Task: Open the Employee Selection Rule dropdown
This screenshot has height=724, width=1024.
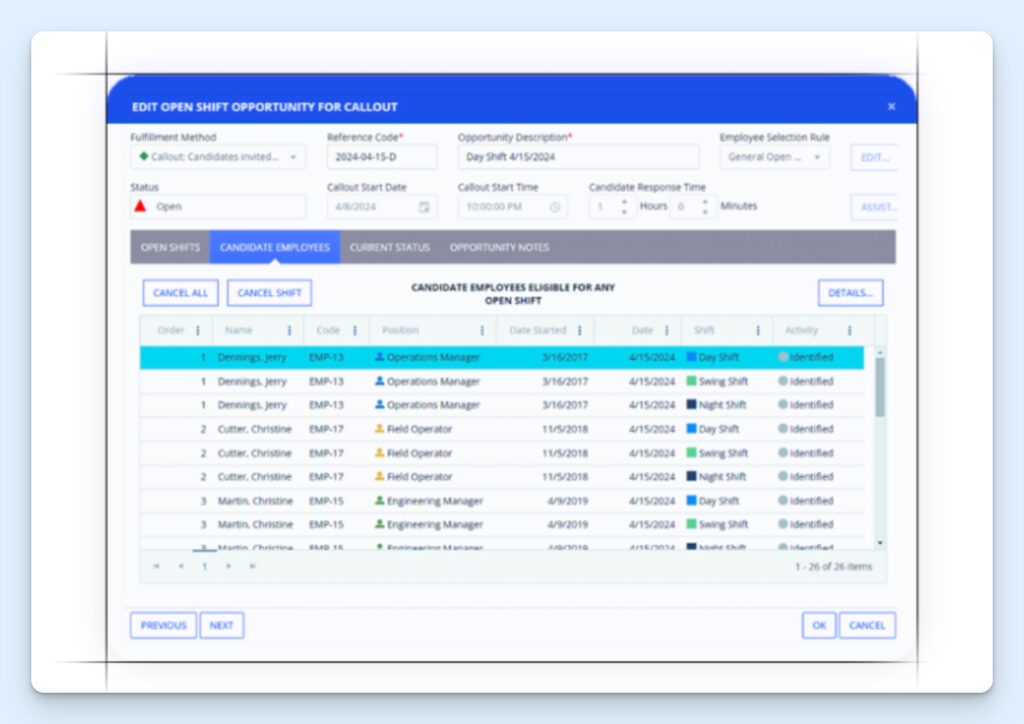Action: pos(816,157)
